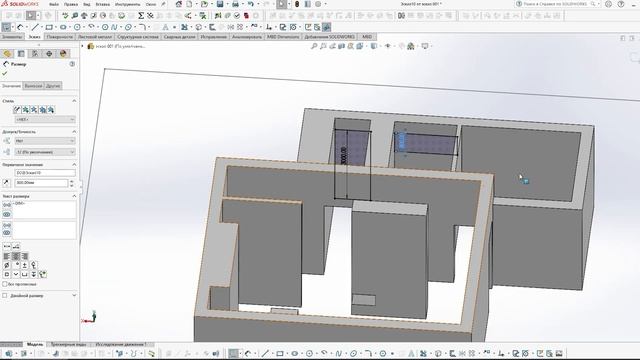Select the Corner Rectangle sketch tool

pyautogui.click(x=49, y=27)
